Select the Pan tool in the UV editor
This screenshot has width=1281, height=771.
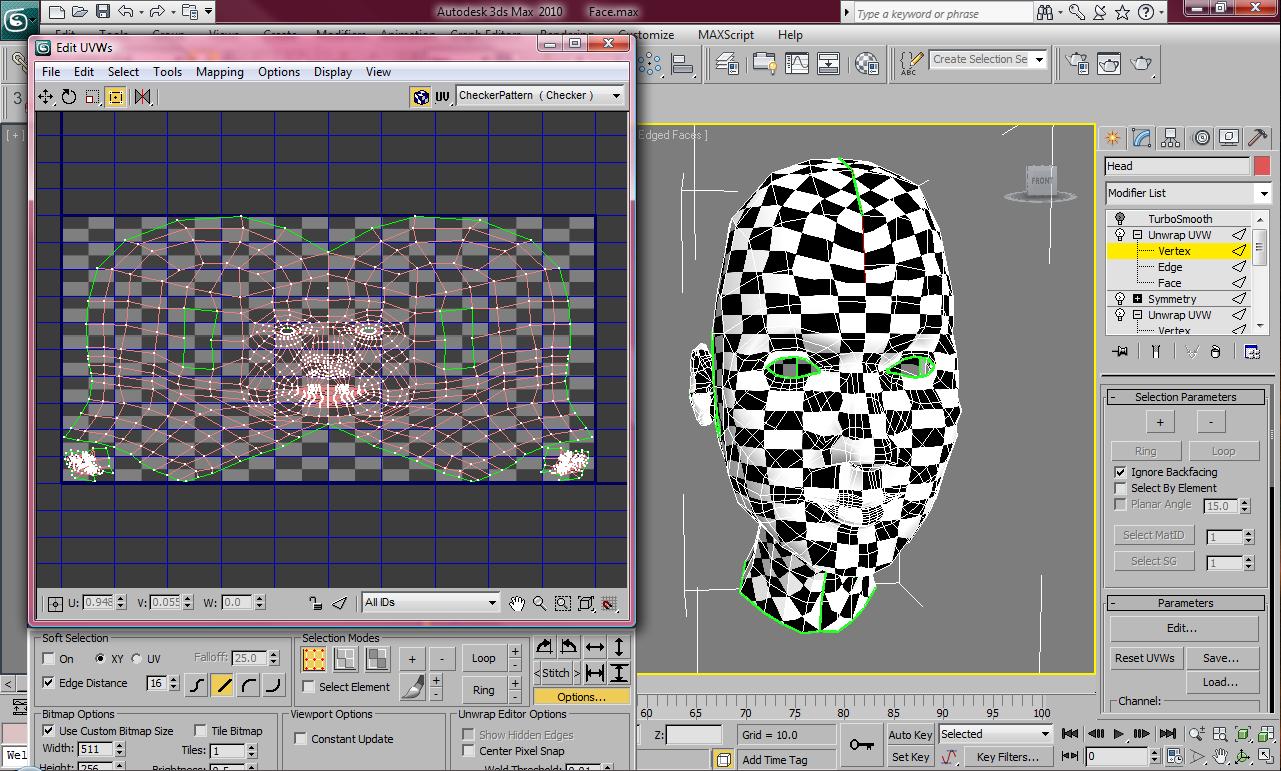tap(517, 603)
